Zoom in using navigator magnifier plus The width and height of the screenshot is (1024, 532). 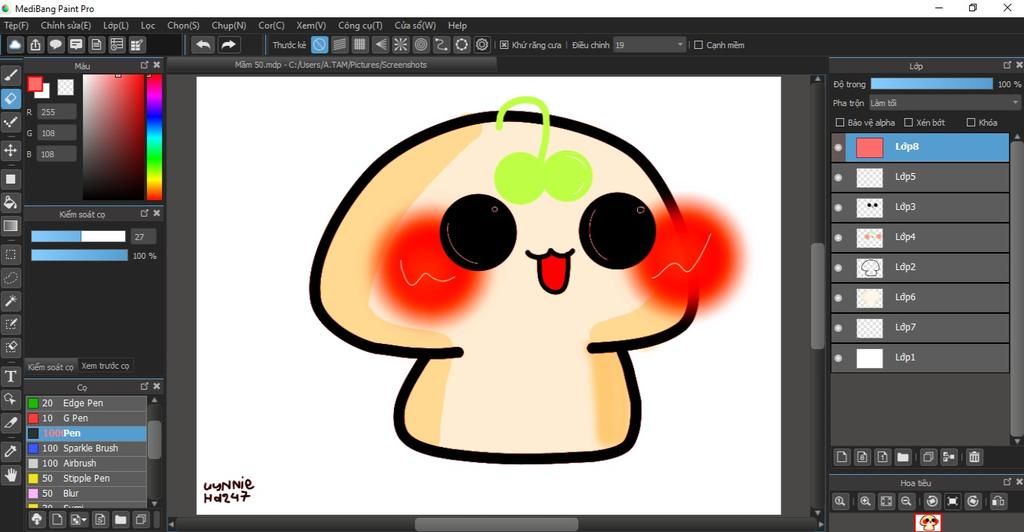coord(865,501)
